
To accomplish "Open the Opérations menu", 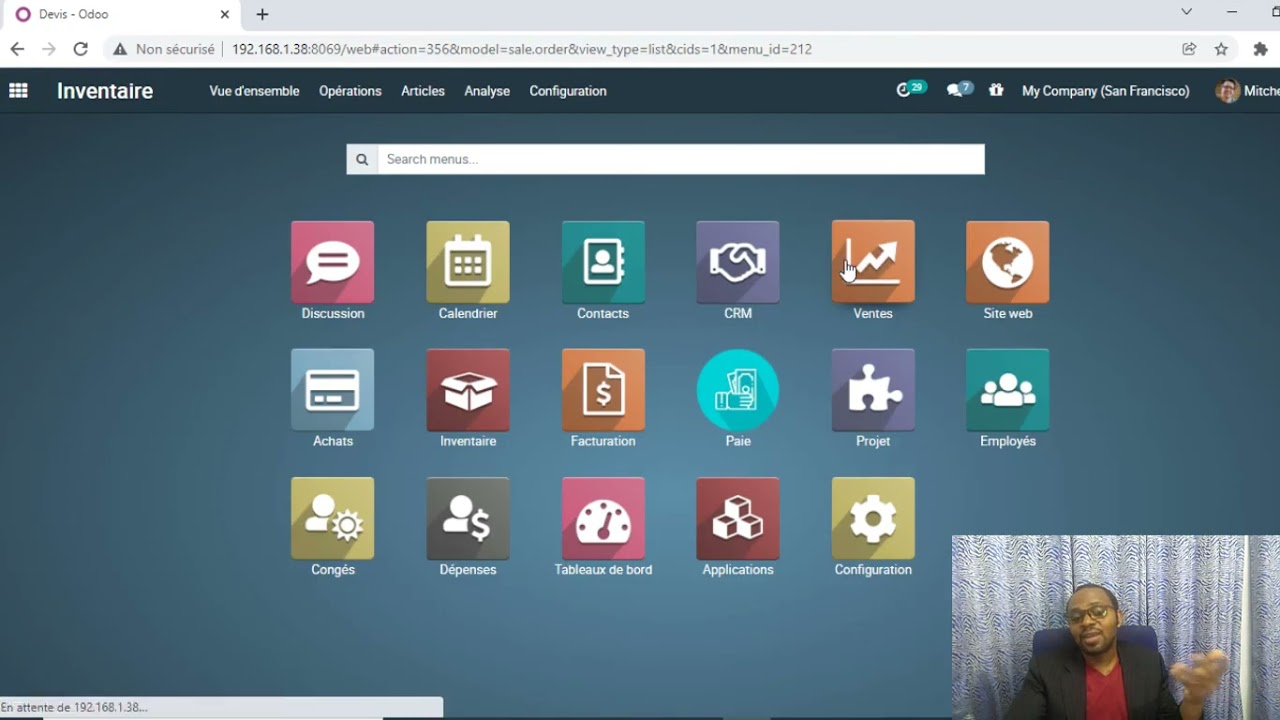I will [x=350, y=91].
